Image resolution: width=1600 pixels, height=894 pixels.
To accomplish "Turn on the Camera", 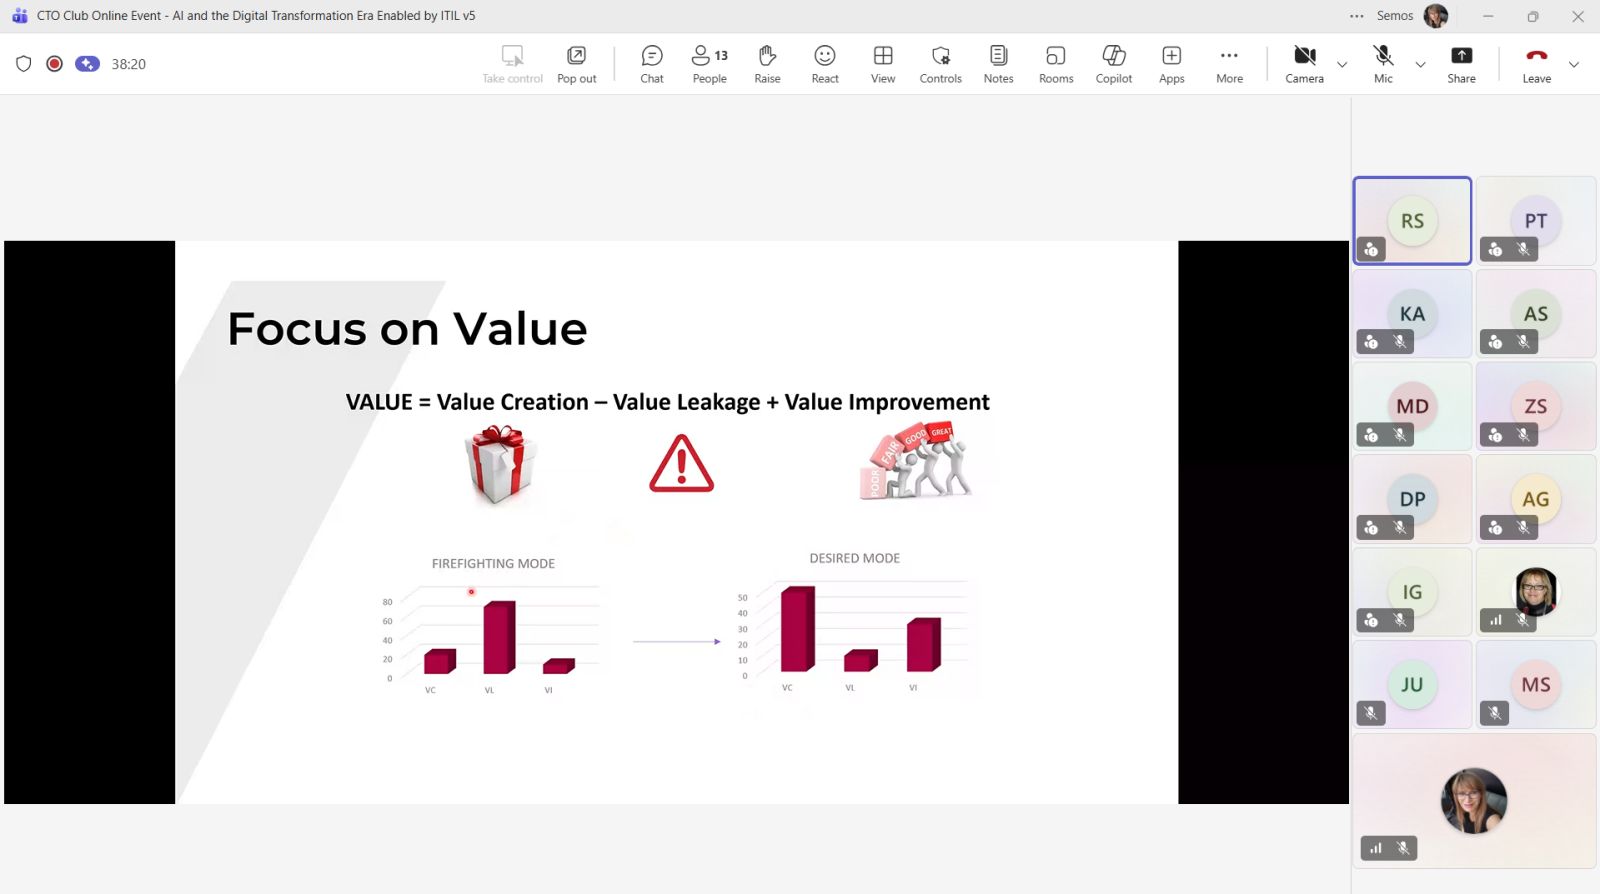I will tap(1304, 64).
